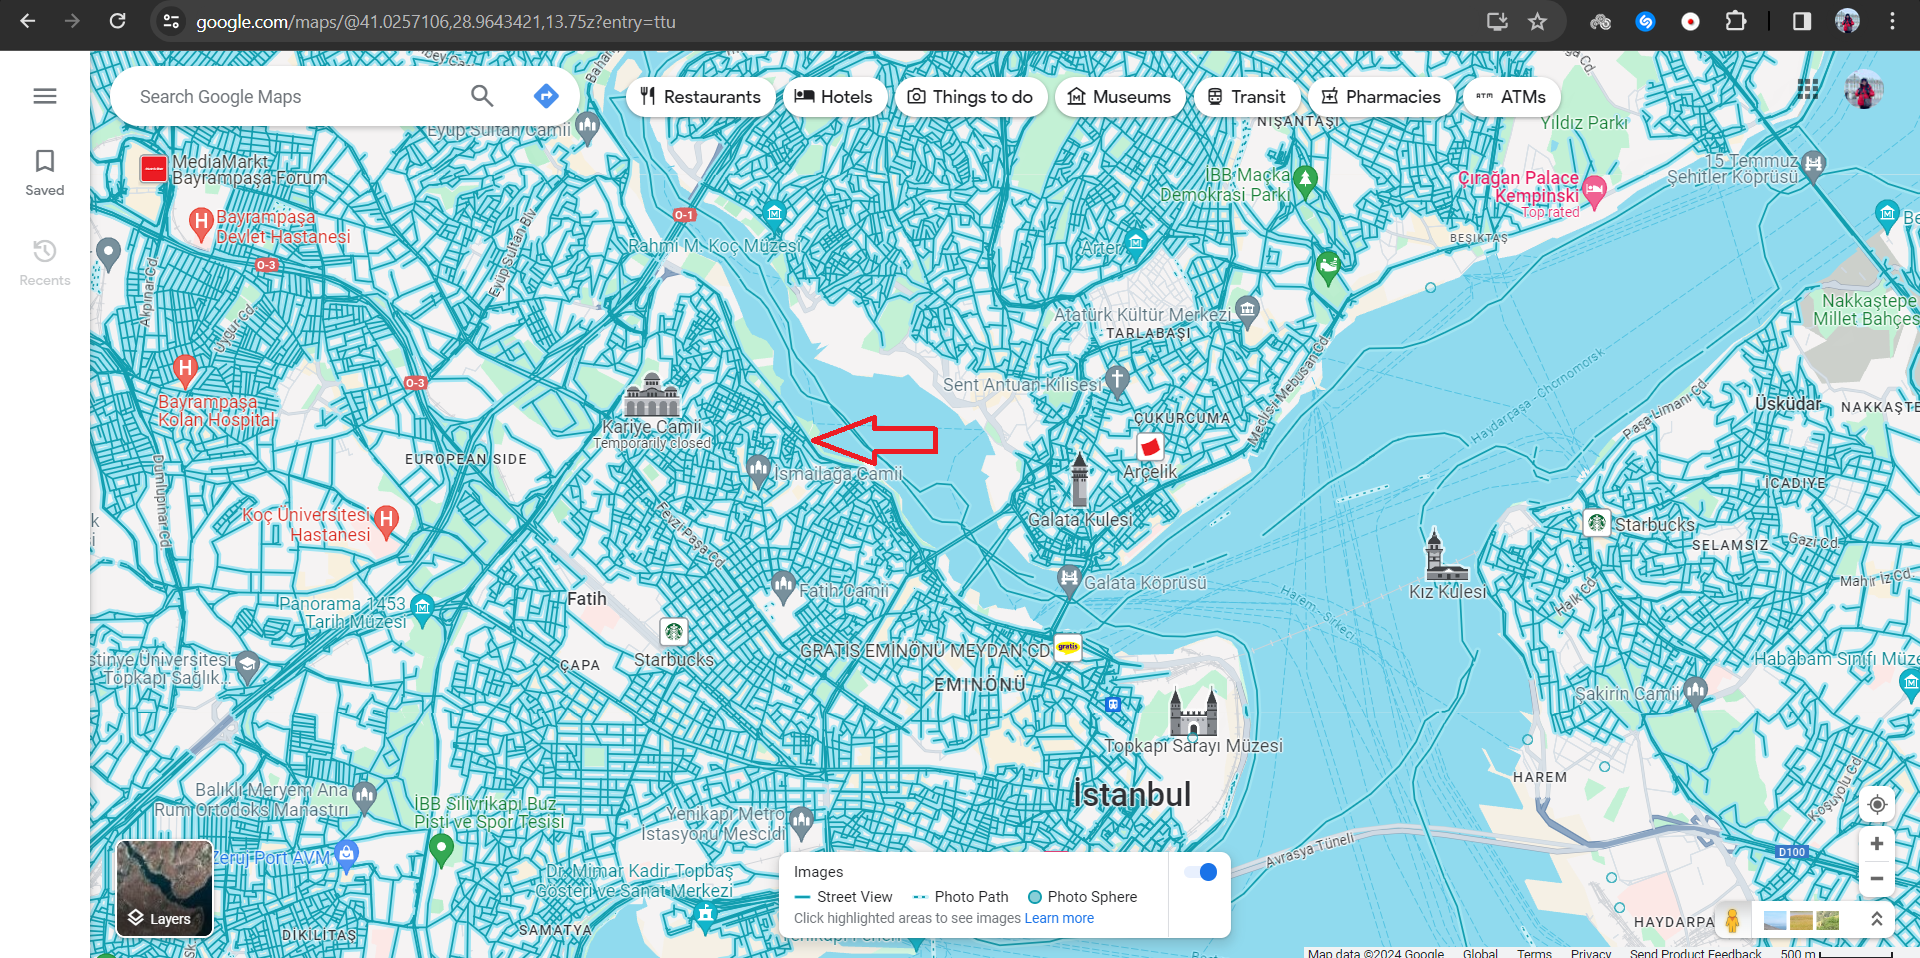
Task: Click the Arçelik store marker
Action: tap(1150, 446)
